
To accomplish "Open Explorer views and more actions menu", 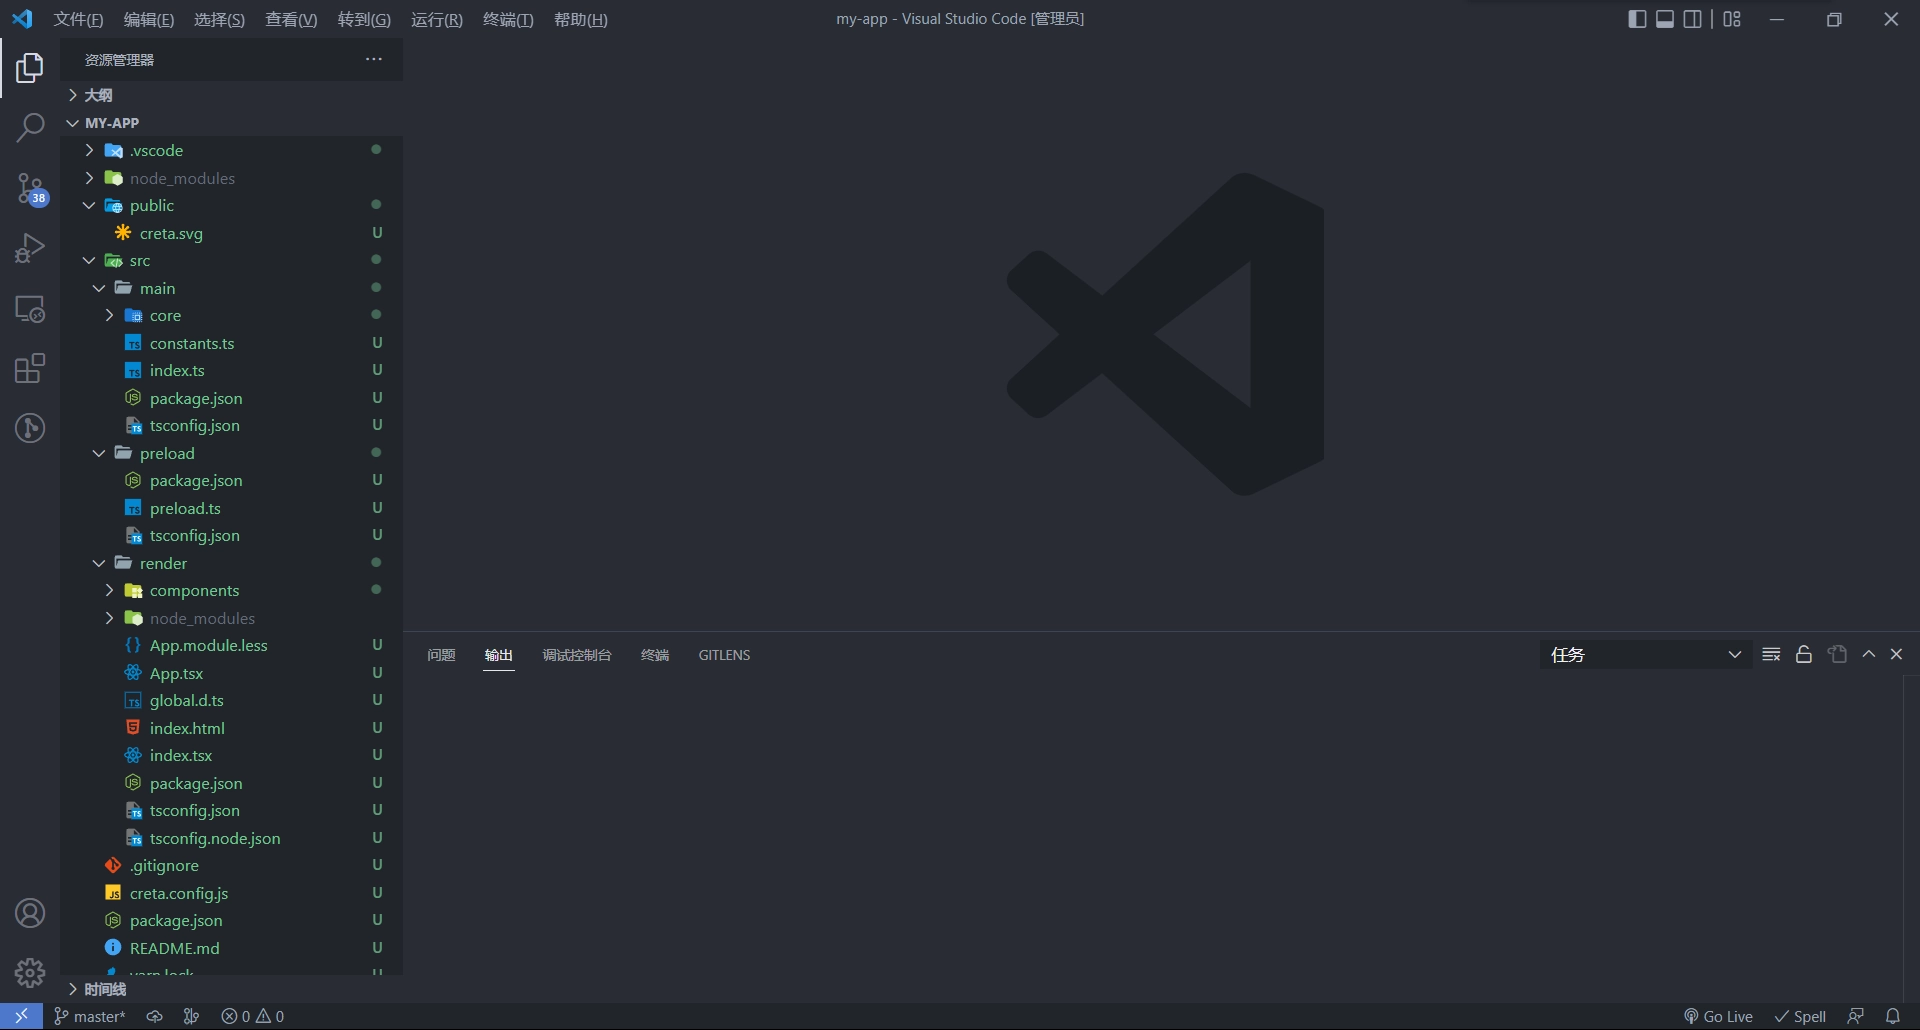I will [x=374, y=60].
